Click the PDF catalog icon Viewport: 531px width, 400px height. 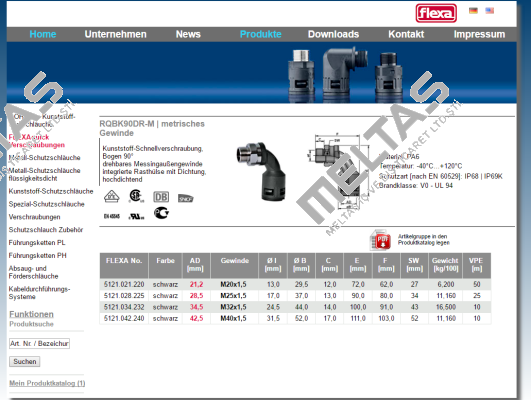coord(380,240)
